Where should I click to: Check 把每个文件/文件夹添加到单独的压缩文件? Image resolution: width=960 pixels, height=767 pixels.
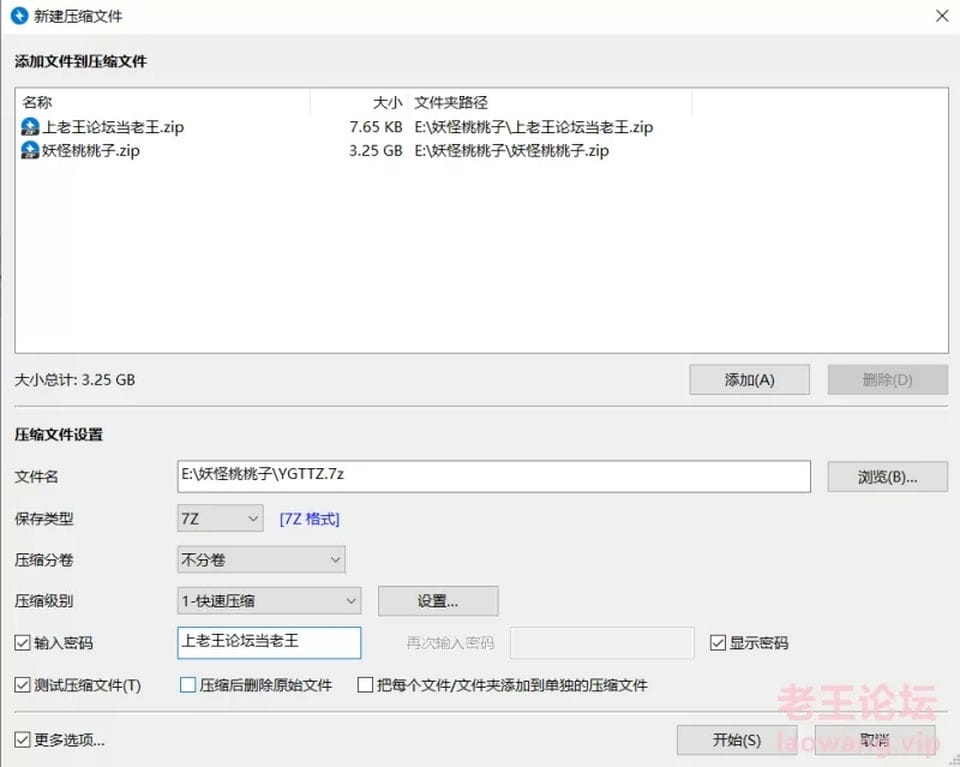365,684
